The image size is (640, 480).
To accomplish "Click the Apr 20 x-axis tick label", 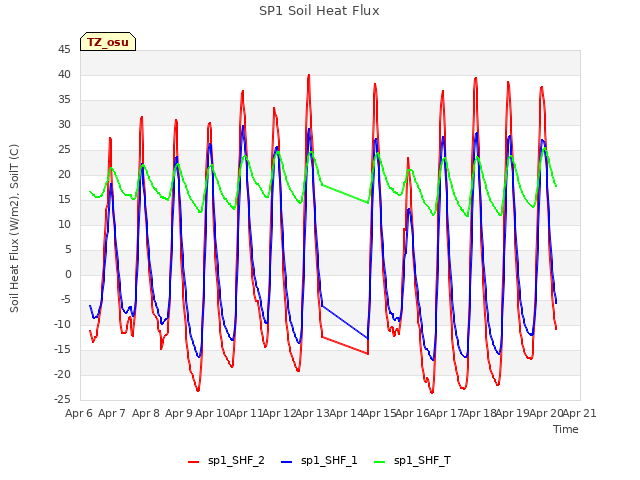I will pyautogui.click(x=546, y=413).
